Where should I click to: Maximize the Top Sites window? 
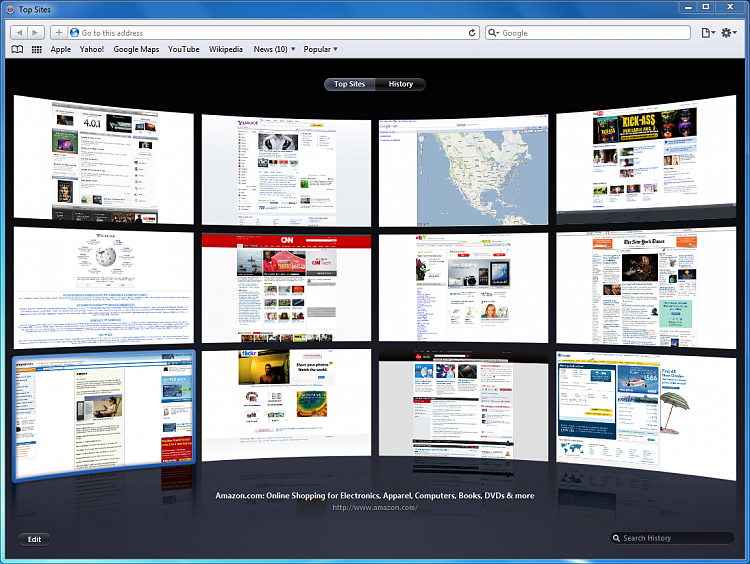(706, 7)
